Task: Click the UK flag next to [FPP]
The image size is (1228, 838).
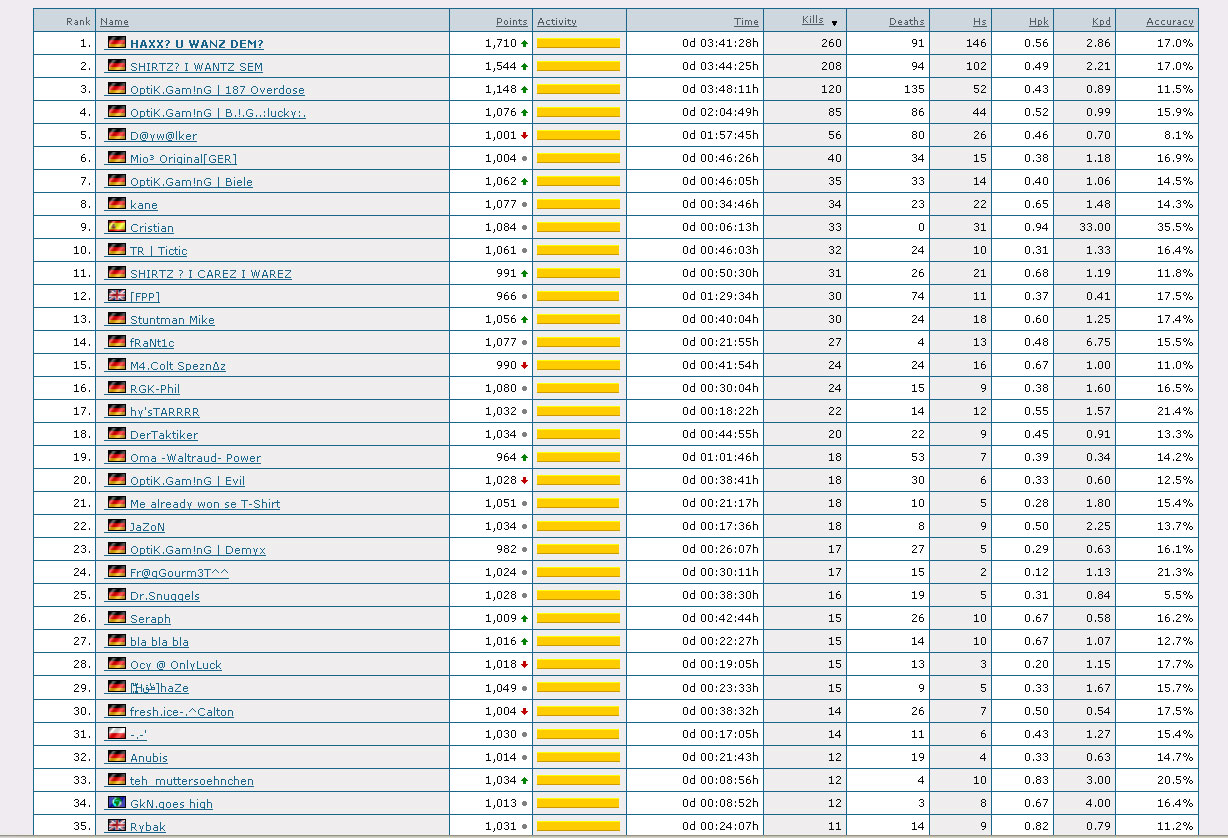Action: (116, 296)
